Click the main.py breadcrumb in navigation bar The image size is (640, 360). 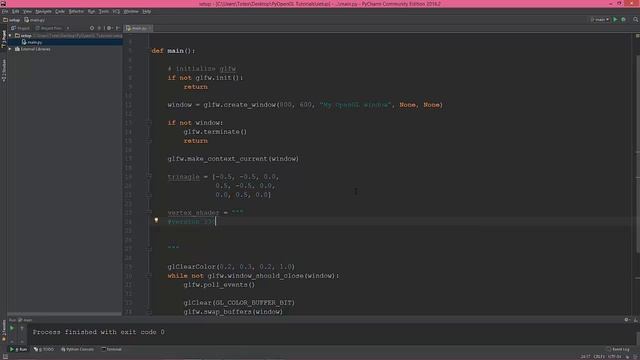[x=34, y=20]
